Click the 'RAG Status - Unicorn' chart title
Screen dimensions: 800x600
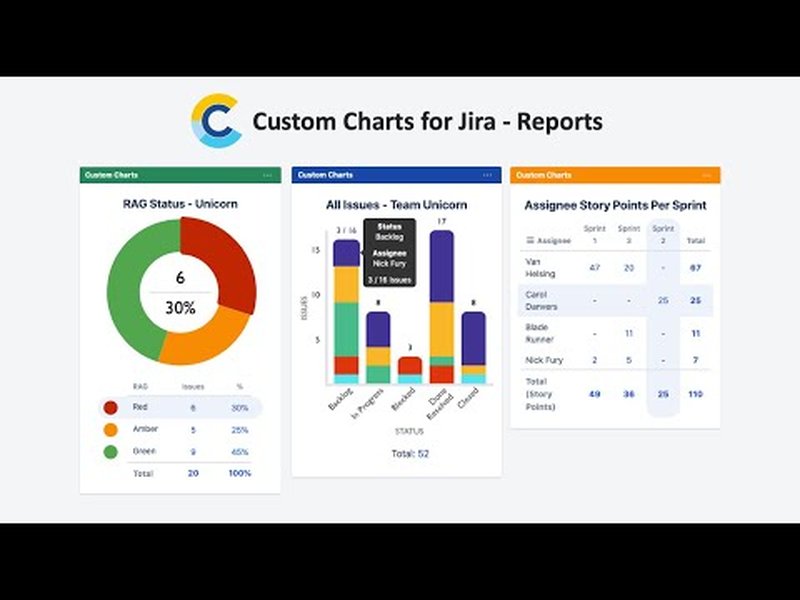click(x=180, y=204)
